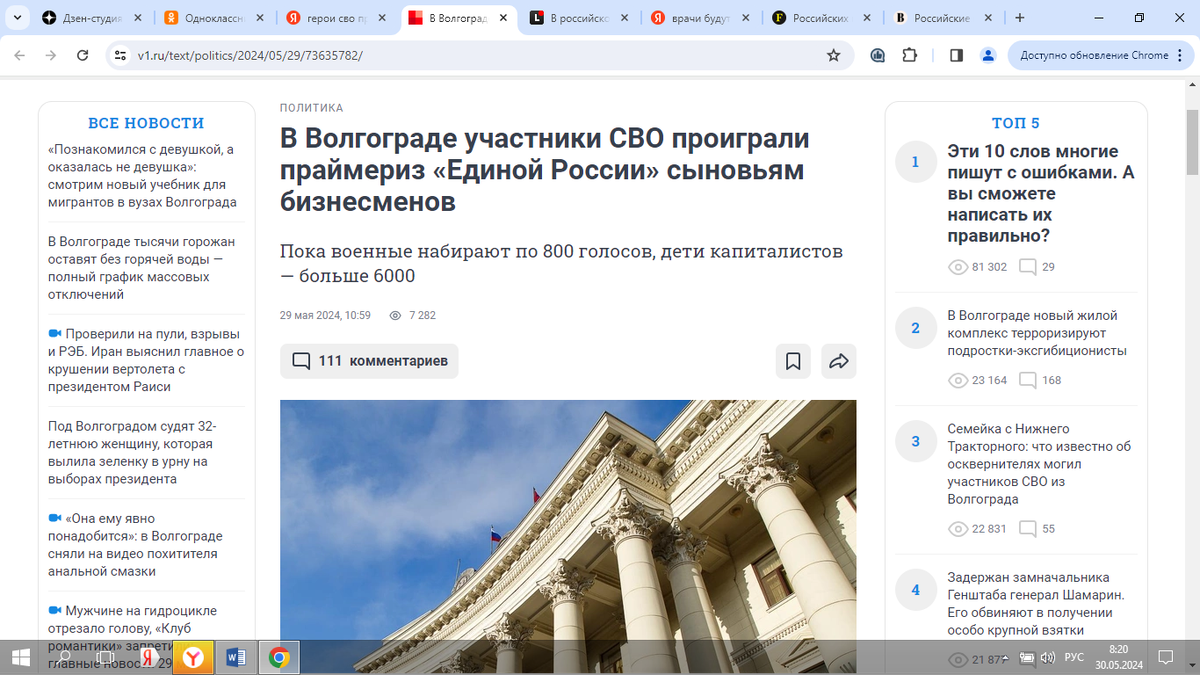Screen dimensions: 1200x675
Task: Close the Дзен-студия tab
Action: point(137,18)
